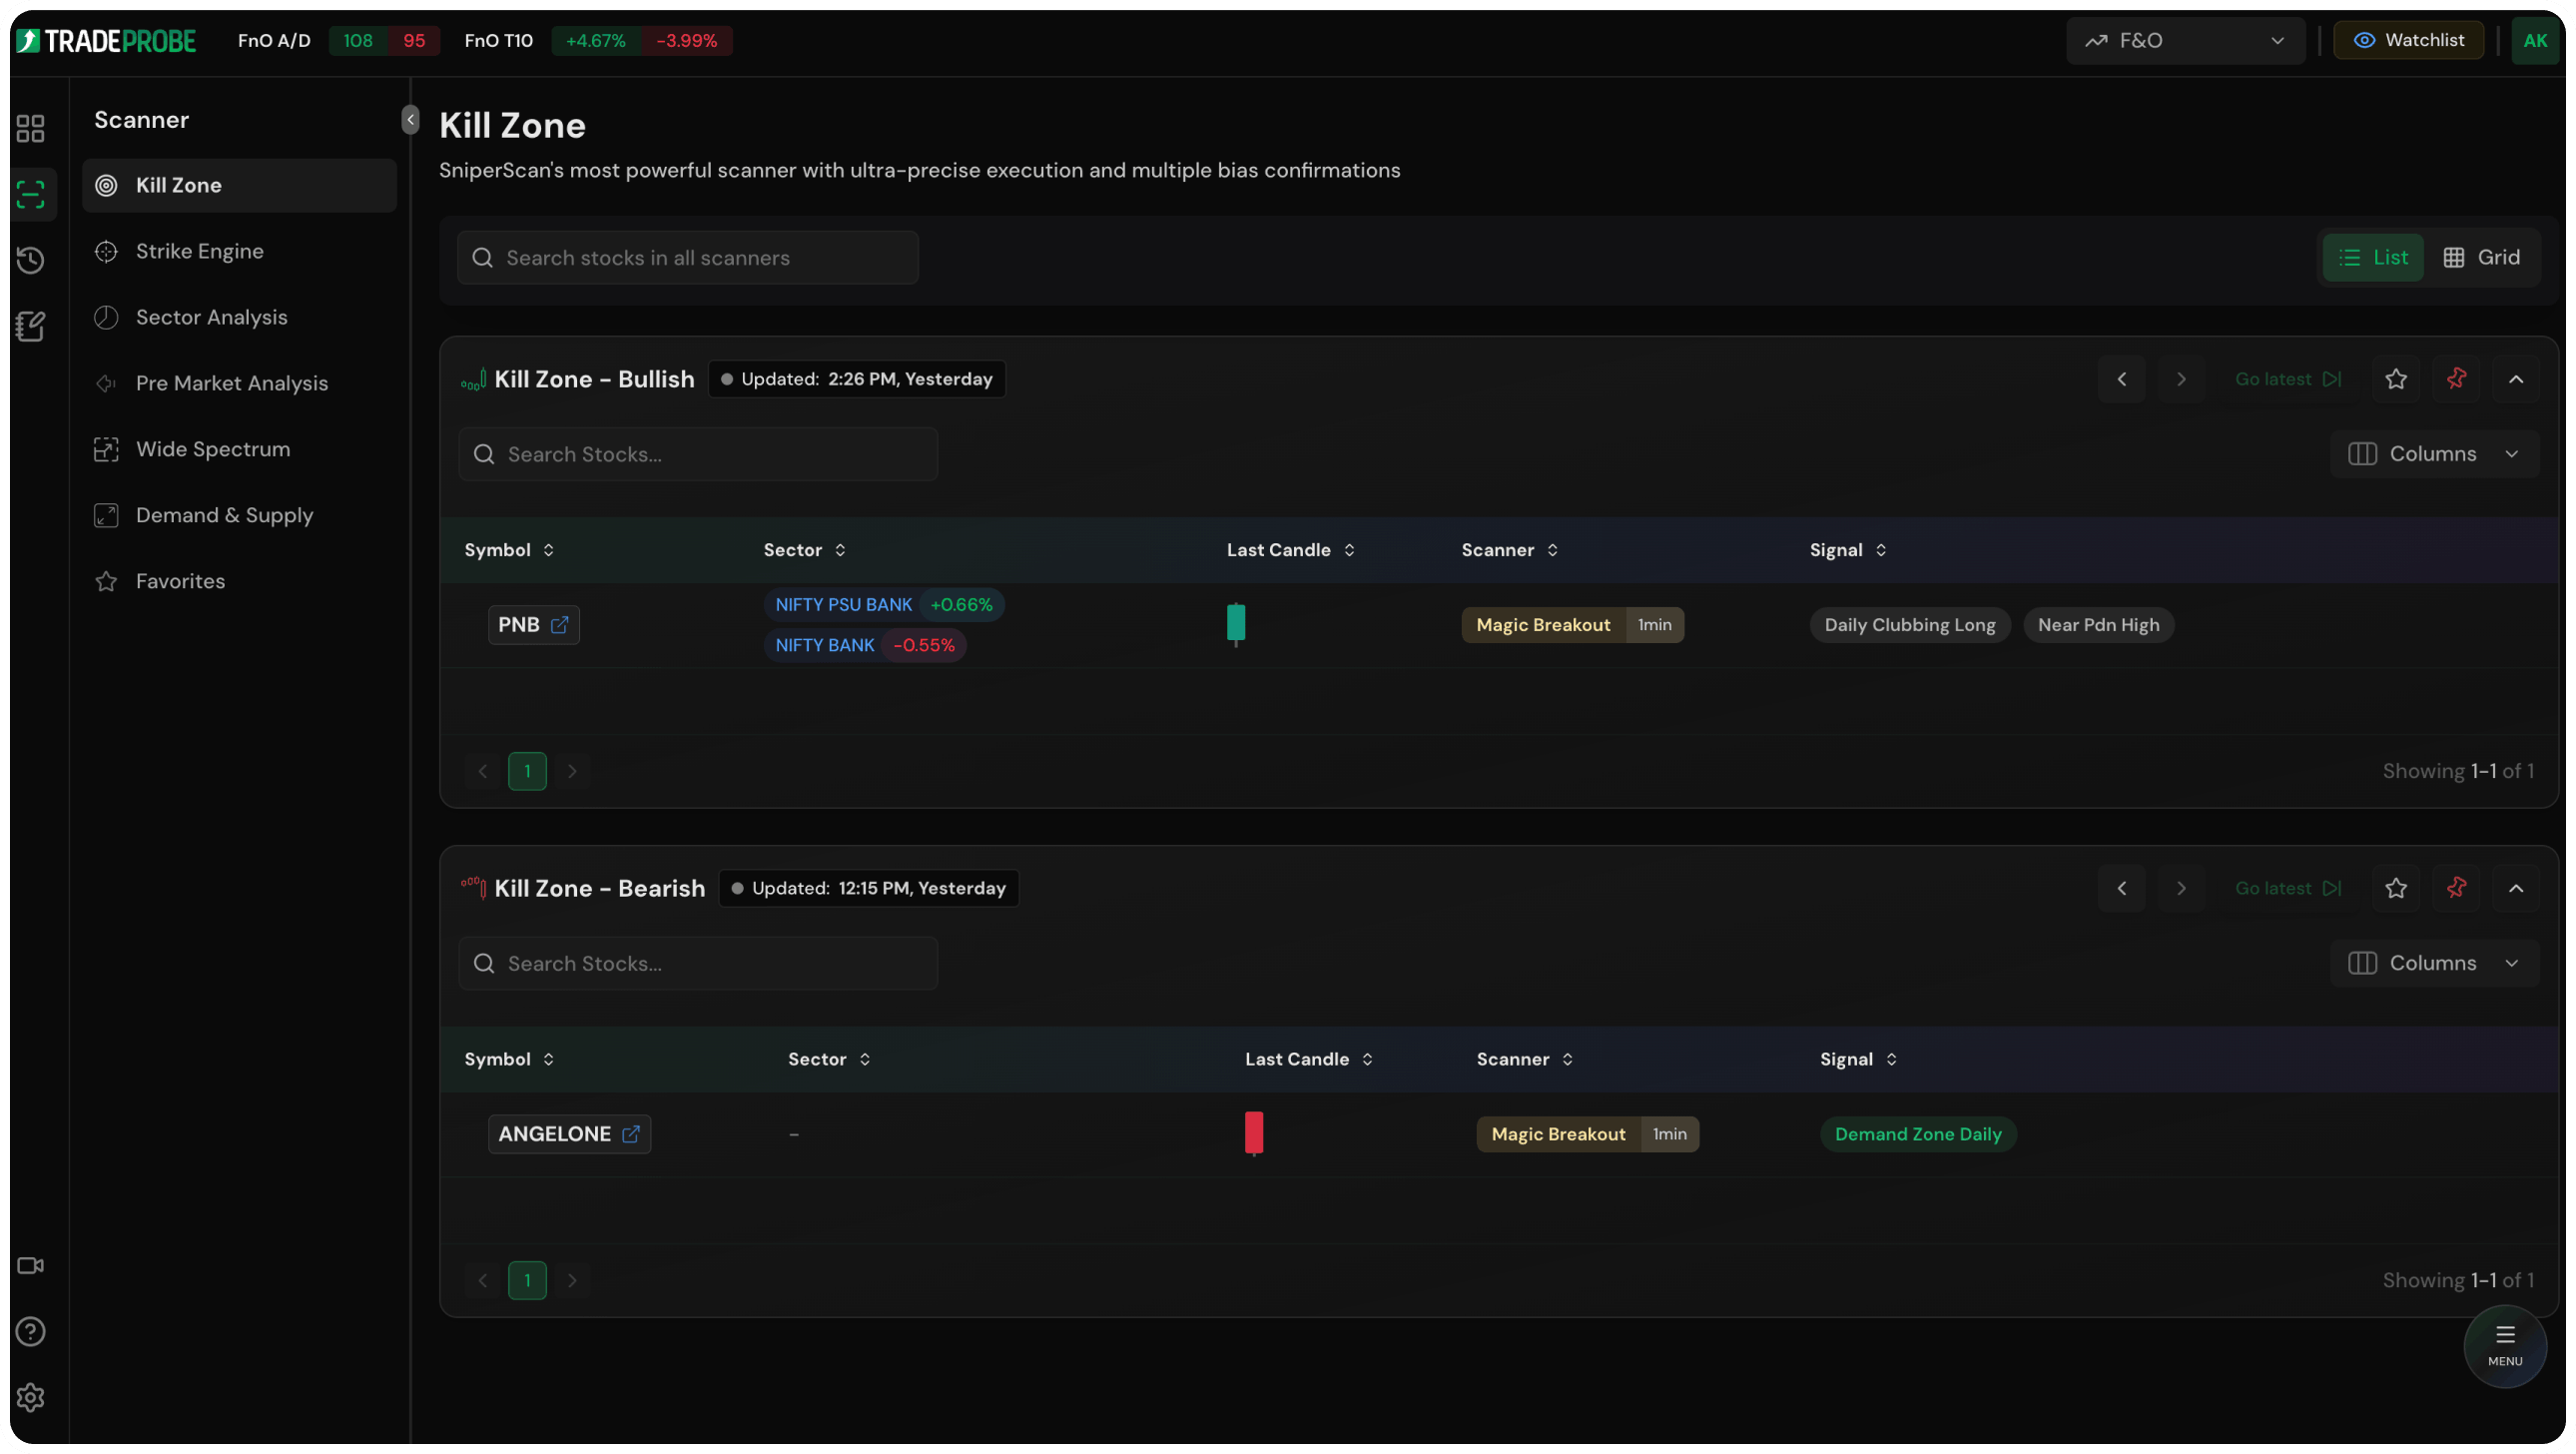This screenshot has width=2576, height=1454.
Task: Open ANGELONE external chart link icon
Action: coord(630,1134)
